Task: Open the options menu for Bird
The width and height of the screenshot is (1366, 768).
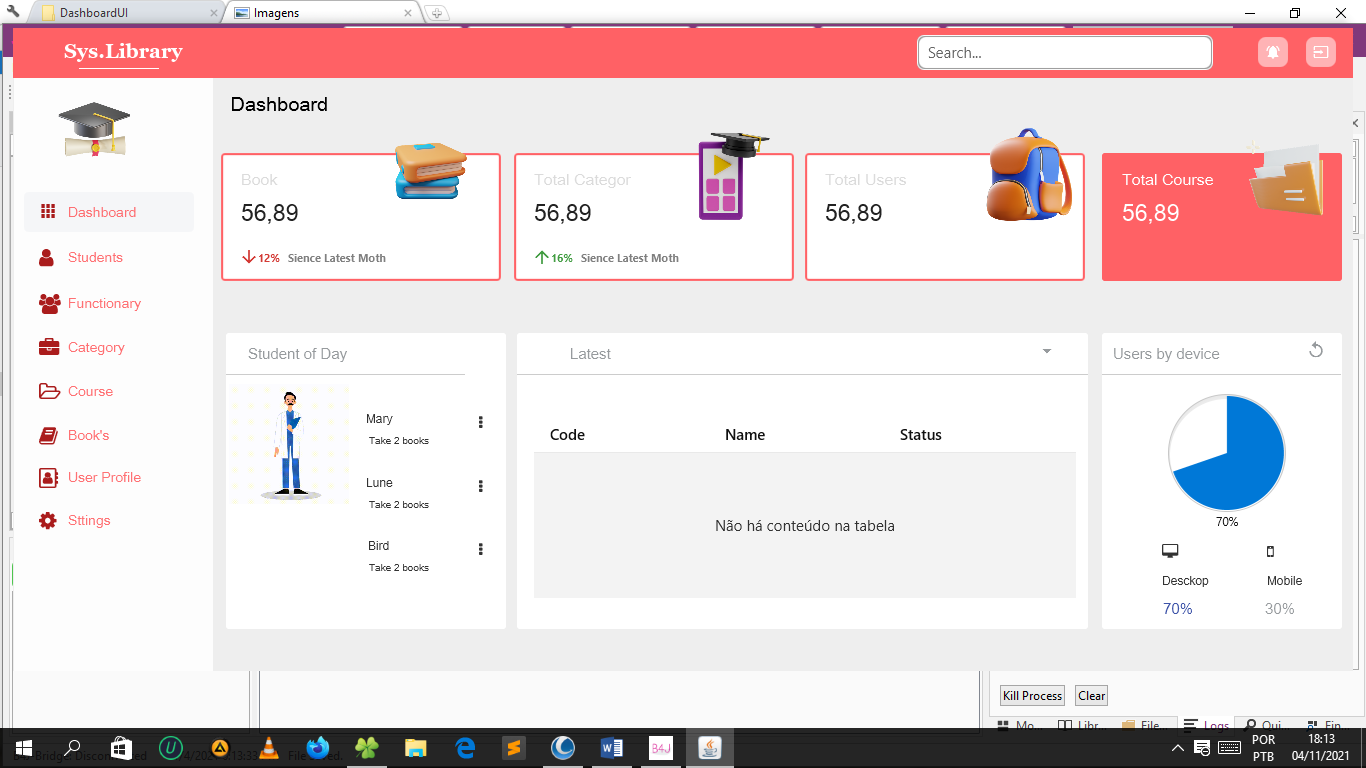Action: point(481,549)
